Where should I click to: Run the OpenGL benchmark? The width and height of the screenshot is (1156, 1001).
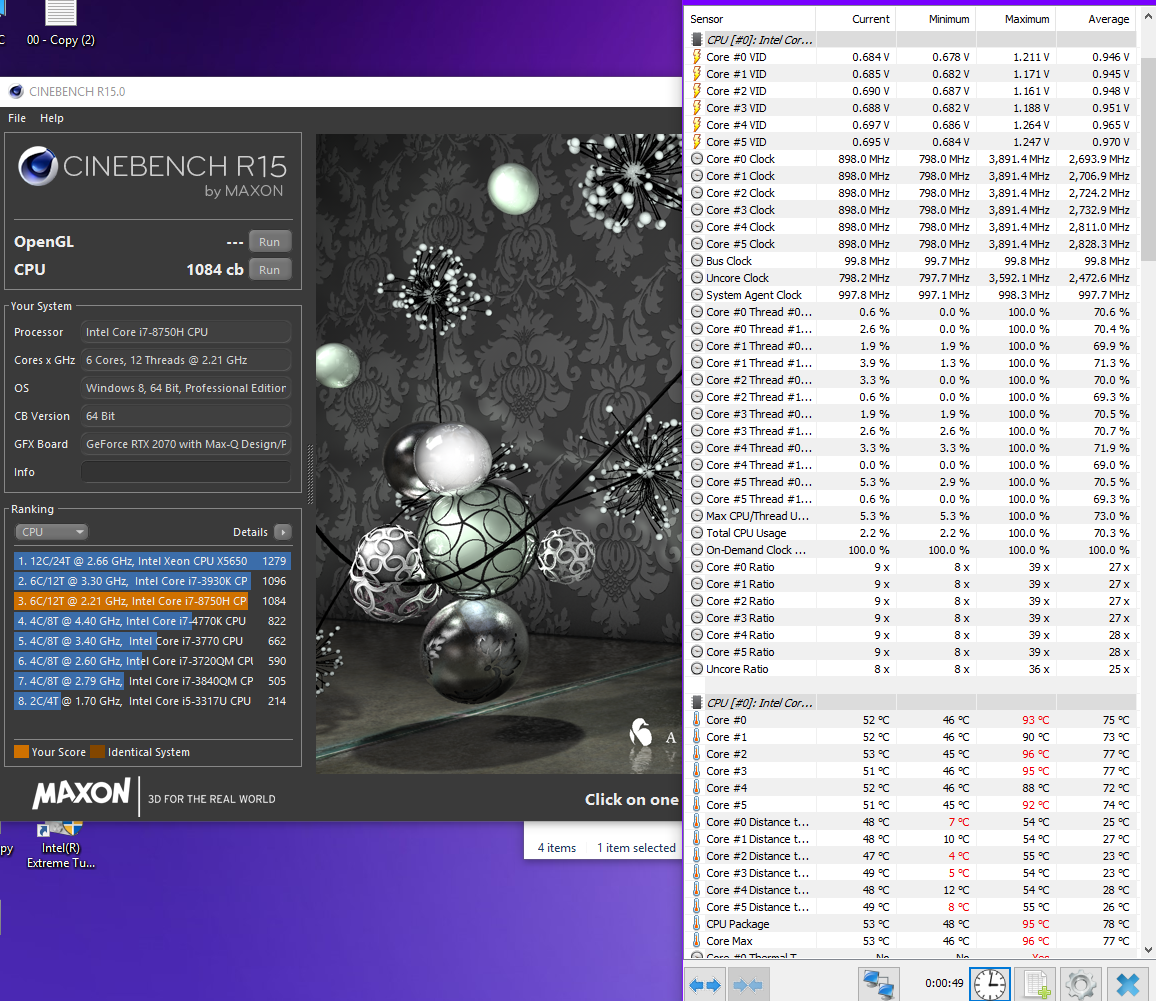pos(270,242)
